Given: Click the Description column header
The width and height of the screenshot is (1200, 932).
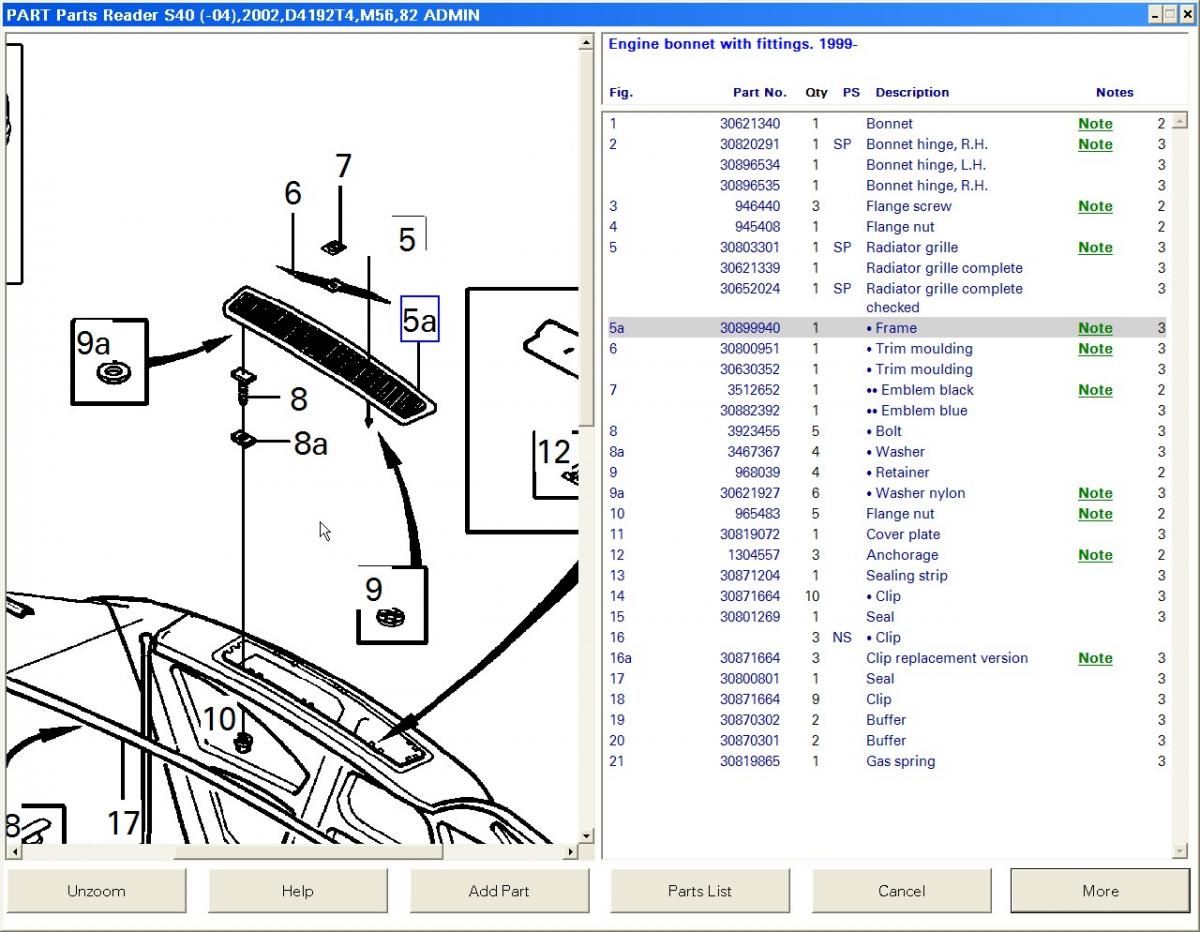Looking at the screenshot, I should [x=912, y=92].
